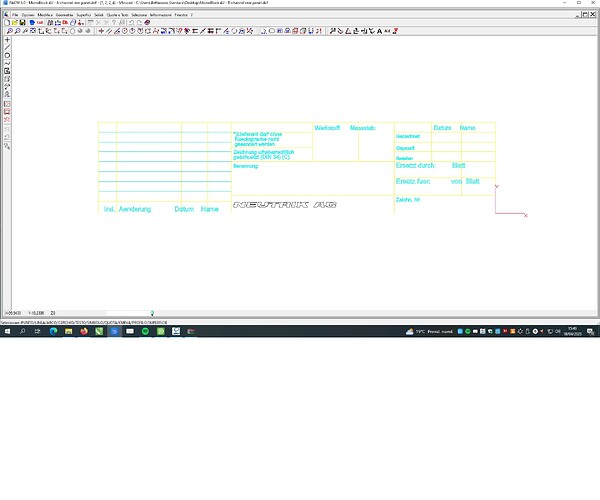Click the Y coordinate readout in status bar

[x=36, y=313]
